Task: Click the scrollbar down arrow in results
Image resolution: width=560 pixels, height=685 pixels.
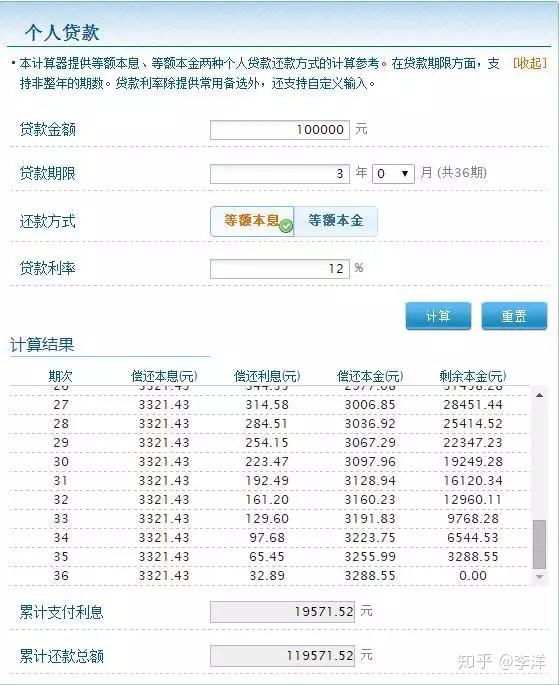Action: [x=539, y=577]
